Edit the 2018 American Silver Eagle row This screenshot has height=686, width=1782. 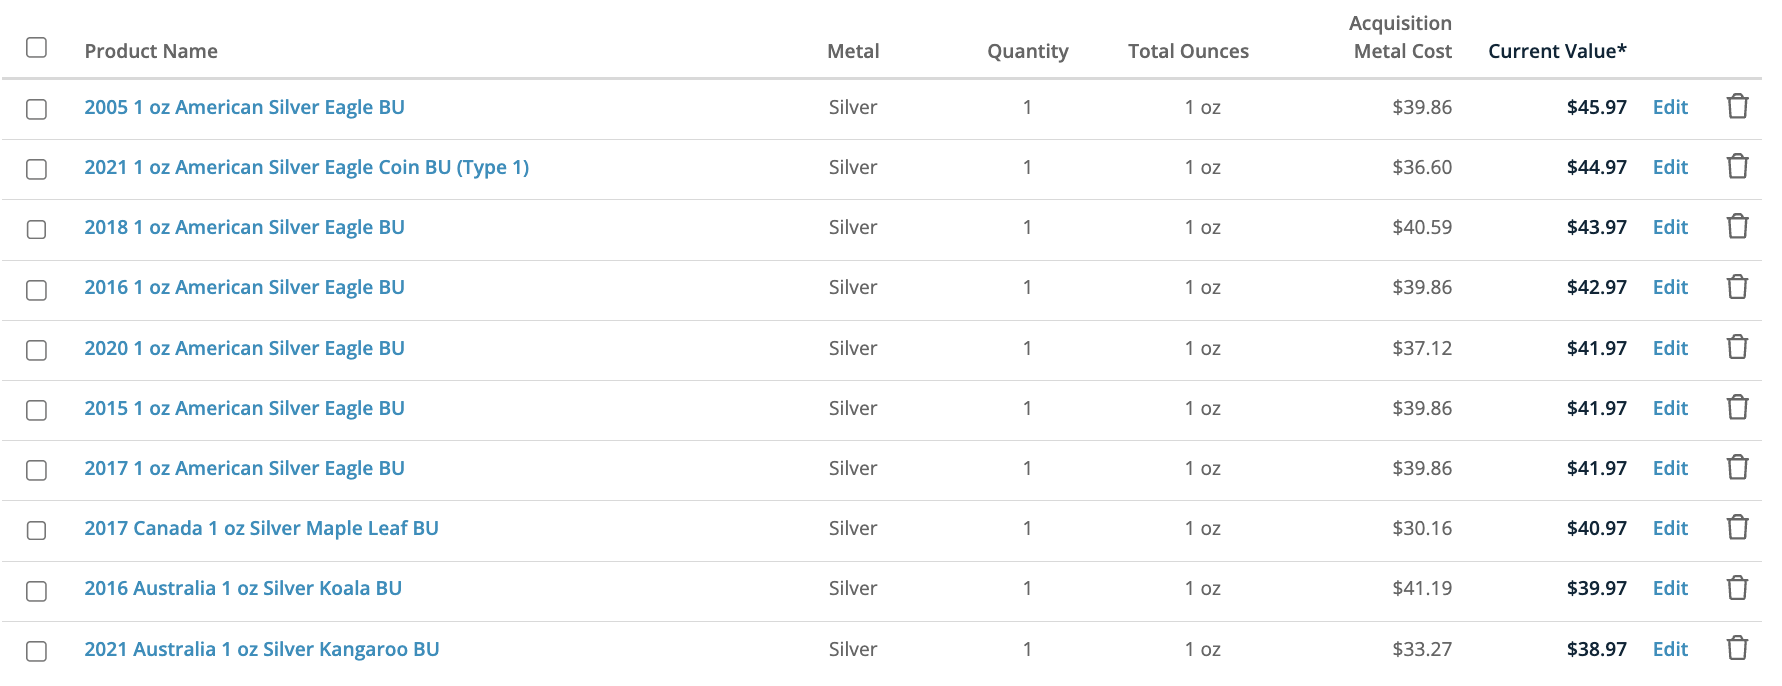click(1670, 227)
